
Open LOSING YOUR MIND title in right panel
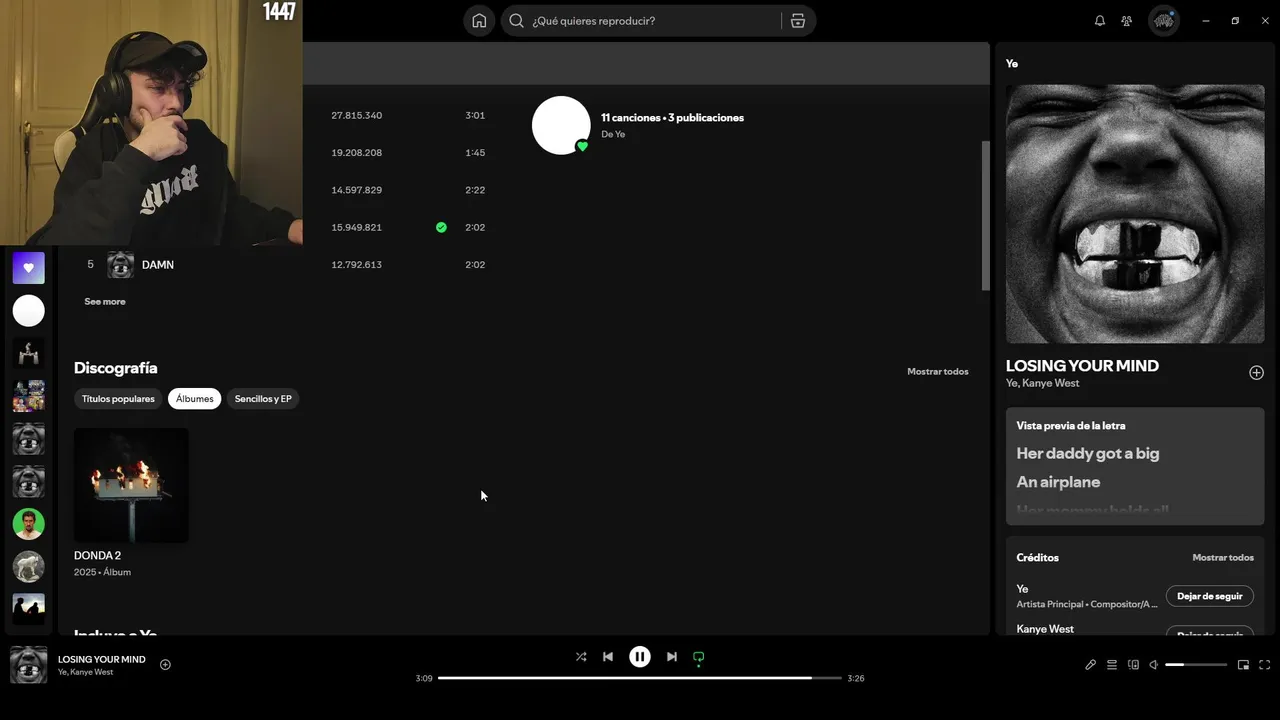pyautogui.click(x=1082, y=366)
